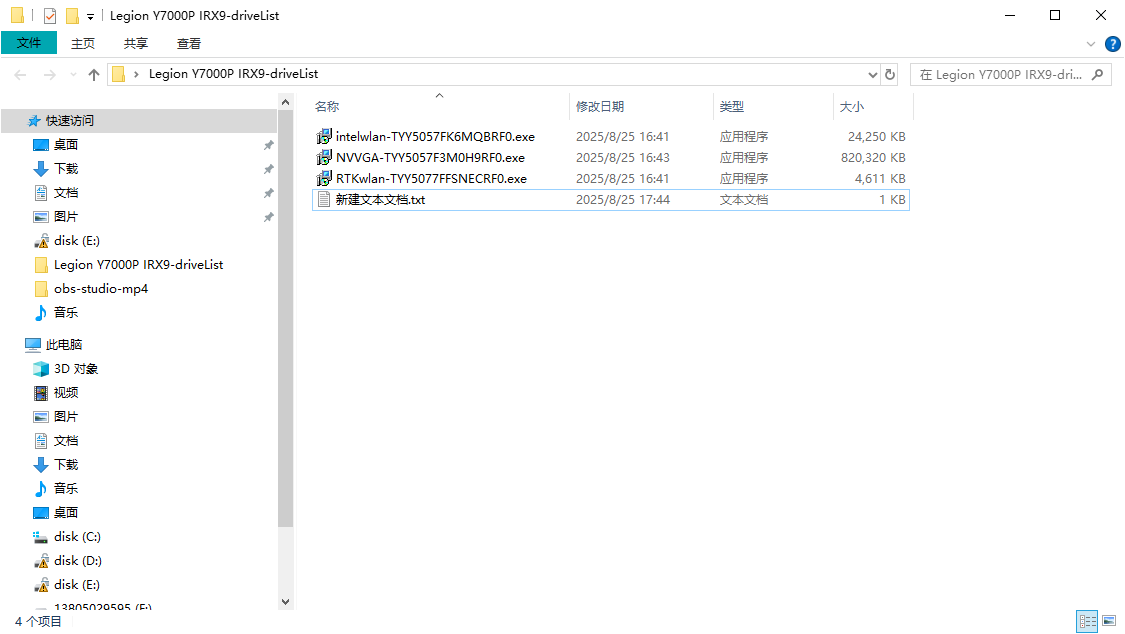The height and width of the screenshot is (634, 1125).
Task: Click the RTKwlan installer file icon
Action: [324, 179]
